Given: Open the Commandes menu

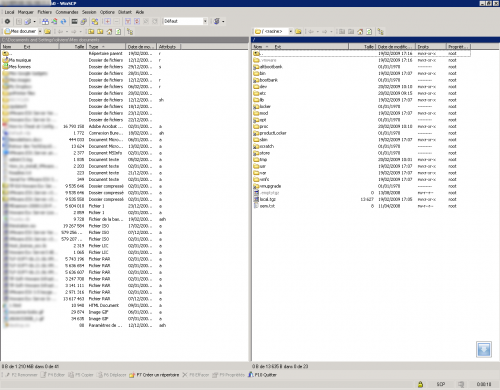Looking at the screenshot, I should click(67, 12).
